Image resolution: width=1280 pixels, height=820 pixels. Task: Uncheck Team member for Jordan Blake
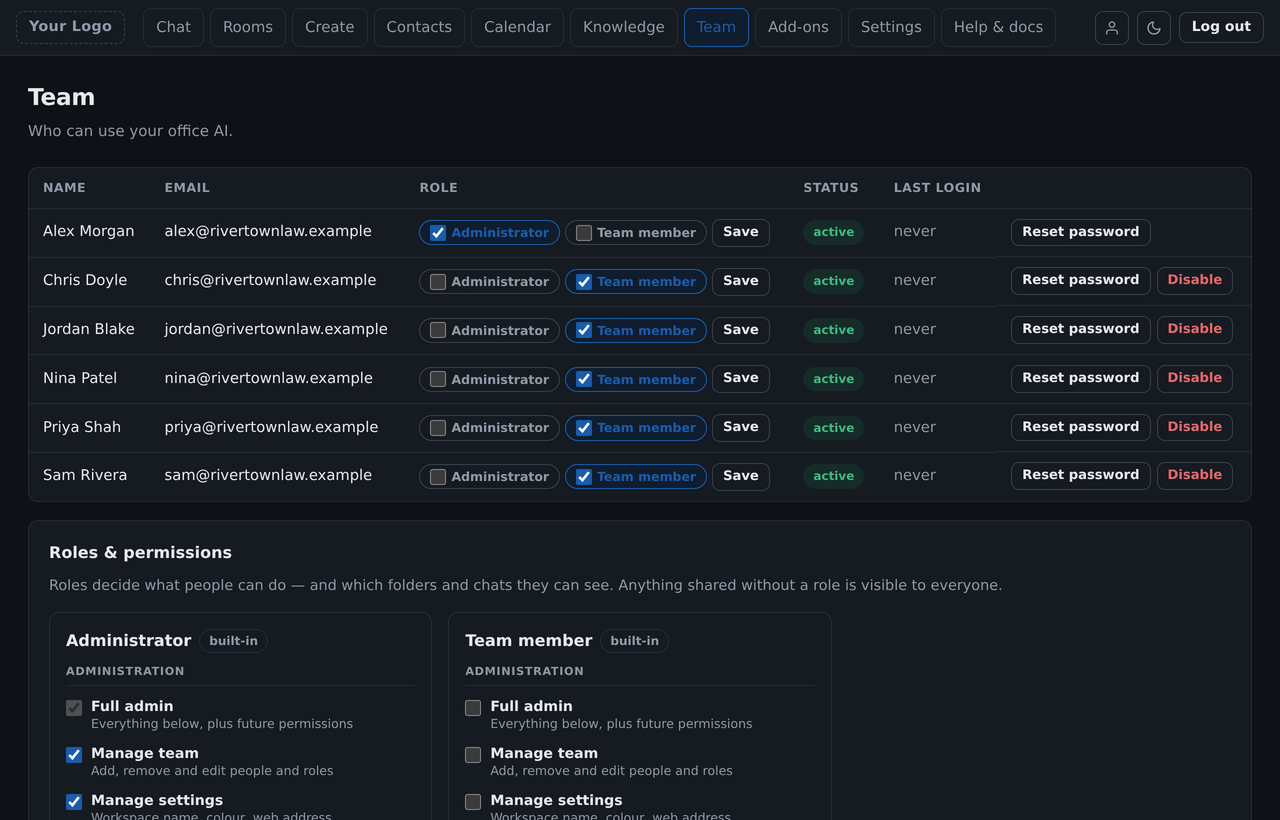[584, 330]
